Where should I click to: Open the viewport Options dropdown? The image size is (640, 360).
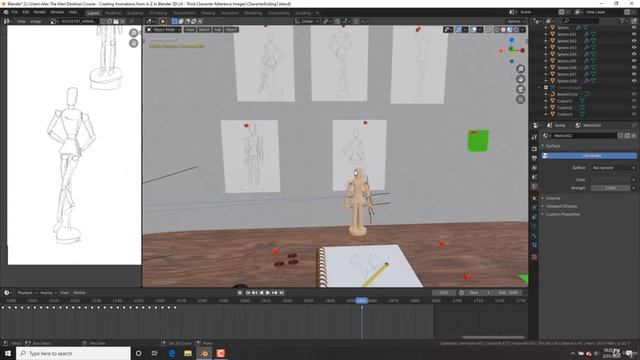pos(516,21)
